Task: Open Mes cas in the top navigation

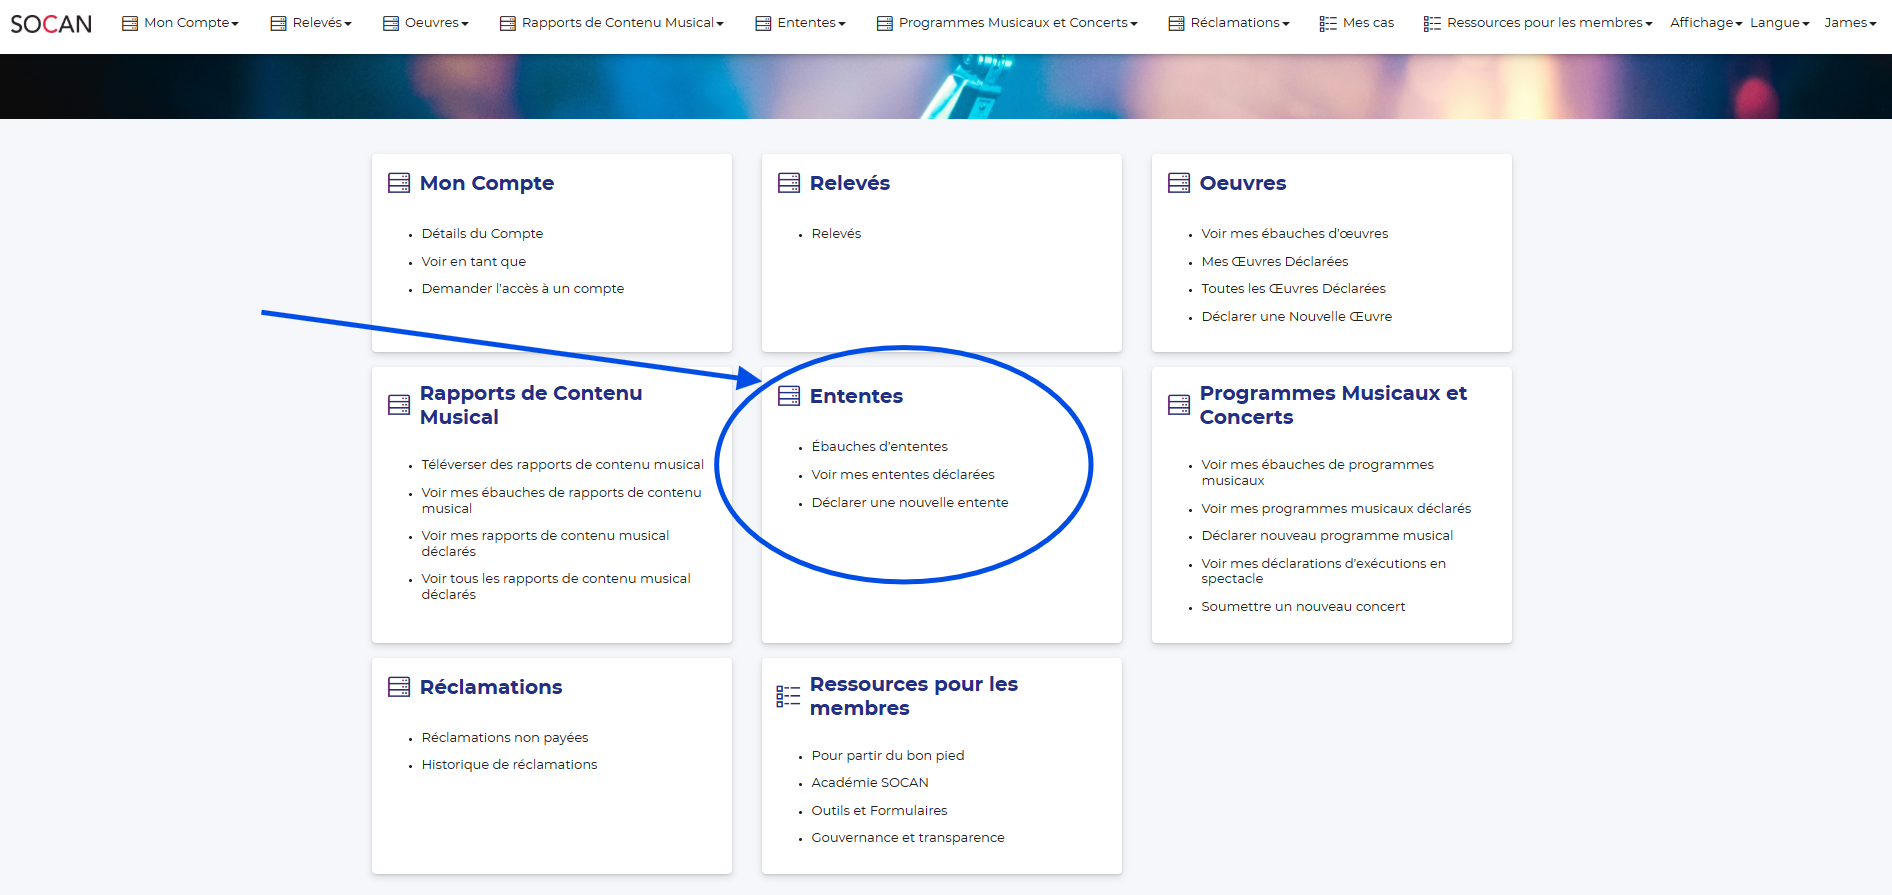Action: tap(1357, 23)
